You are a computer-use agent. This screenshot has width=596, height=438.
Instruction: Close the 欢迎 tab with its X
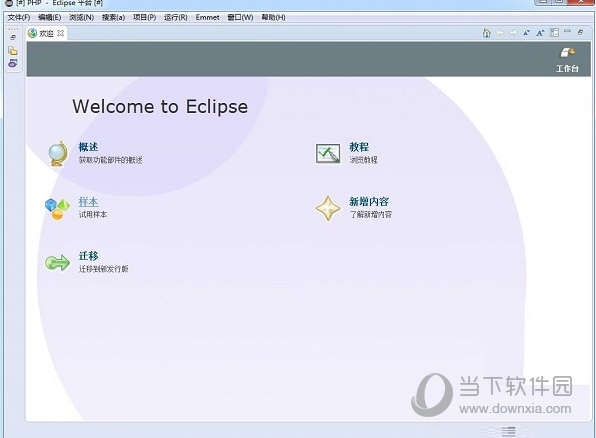coord(60,33)
